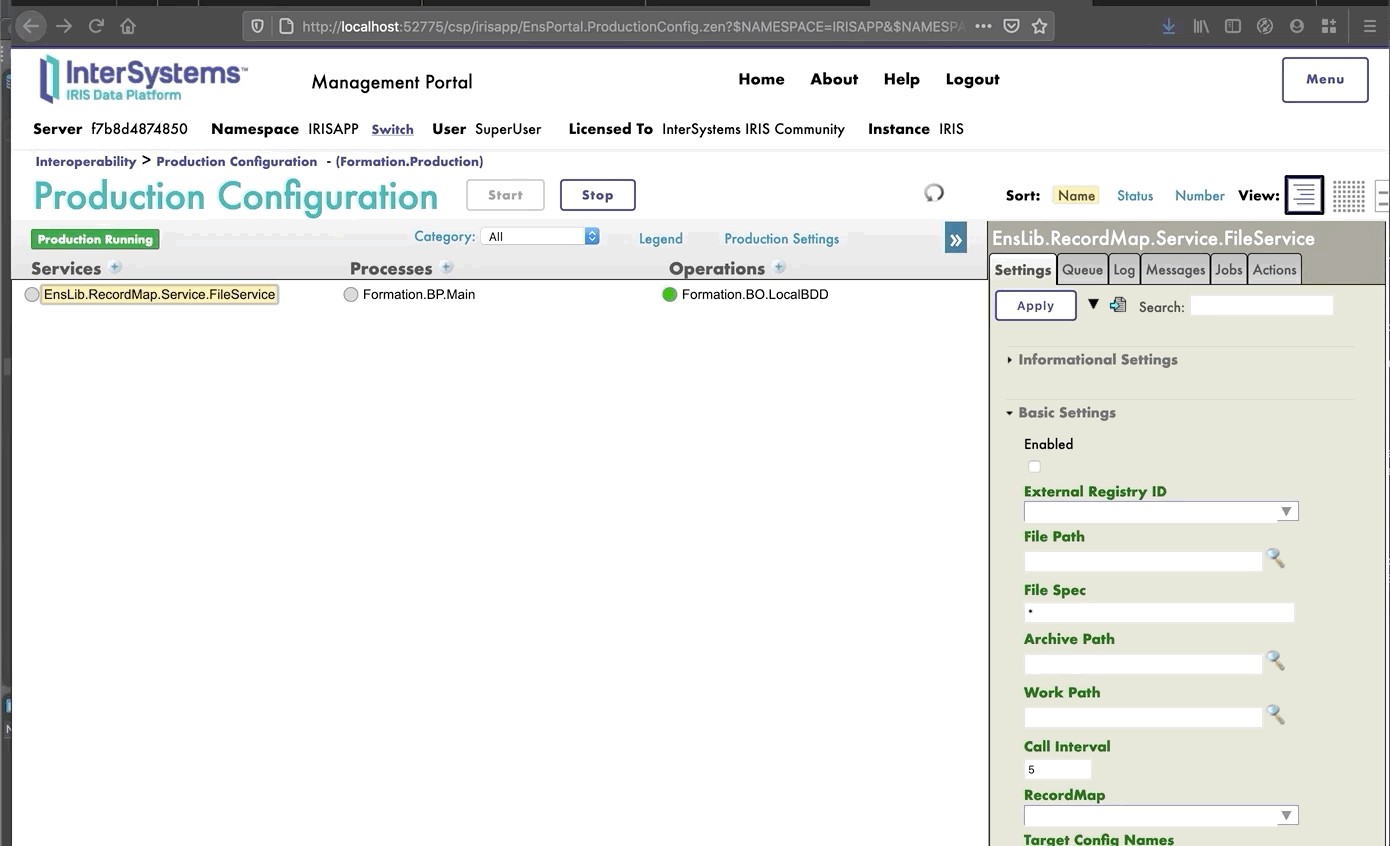
Task: Click the green Formation.BO.LocalBDD status indicator
Action: [670, 295]
